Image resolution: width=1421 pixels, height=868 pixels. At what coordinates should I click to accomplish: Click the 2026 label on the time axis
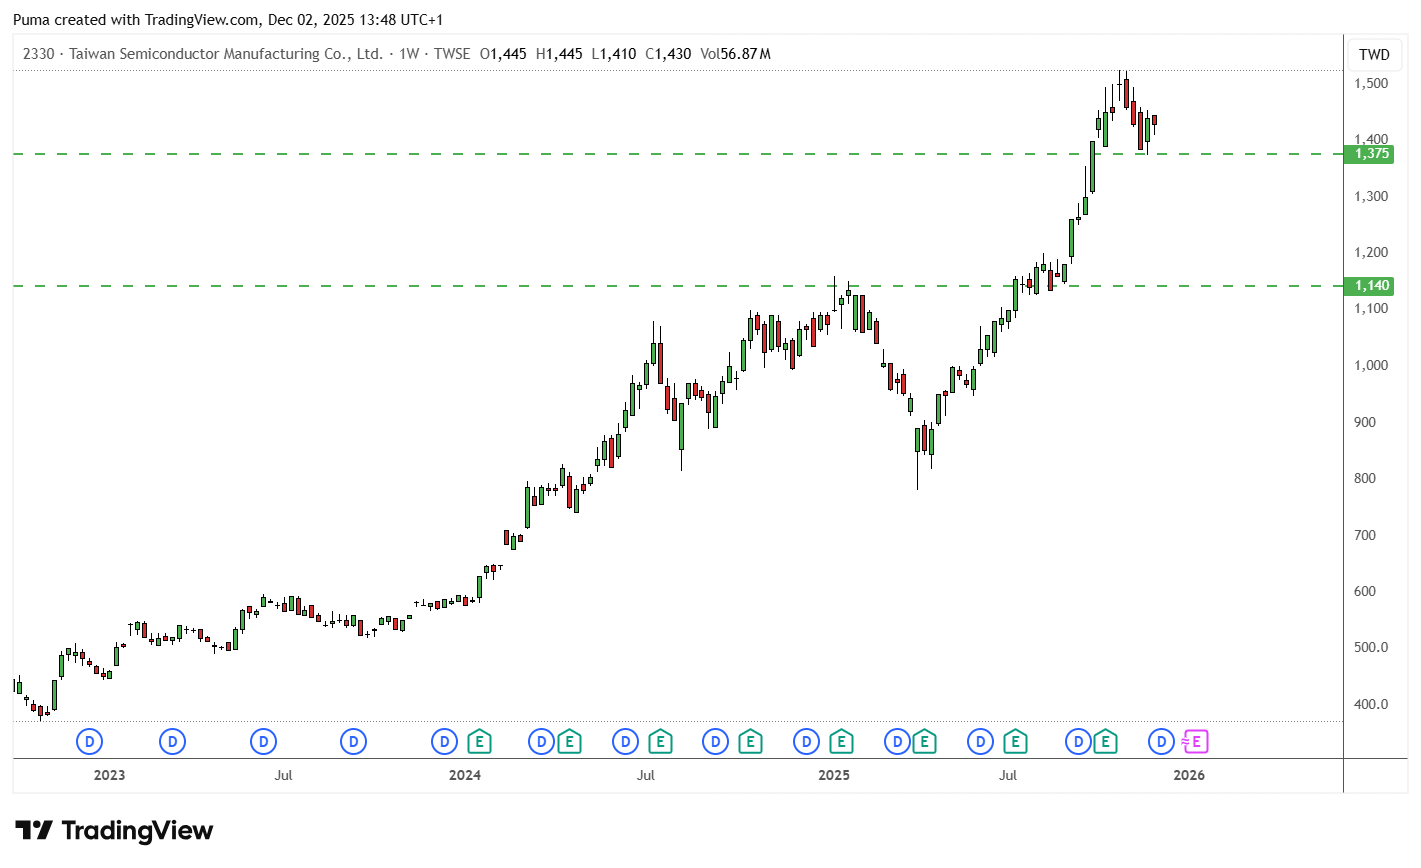point(1188,775)
